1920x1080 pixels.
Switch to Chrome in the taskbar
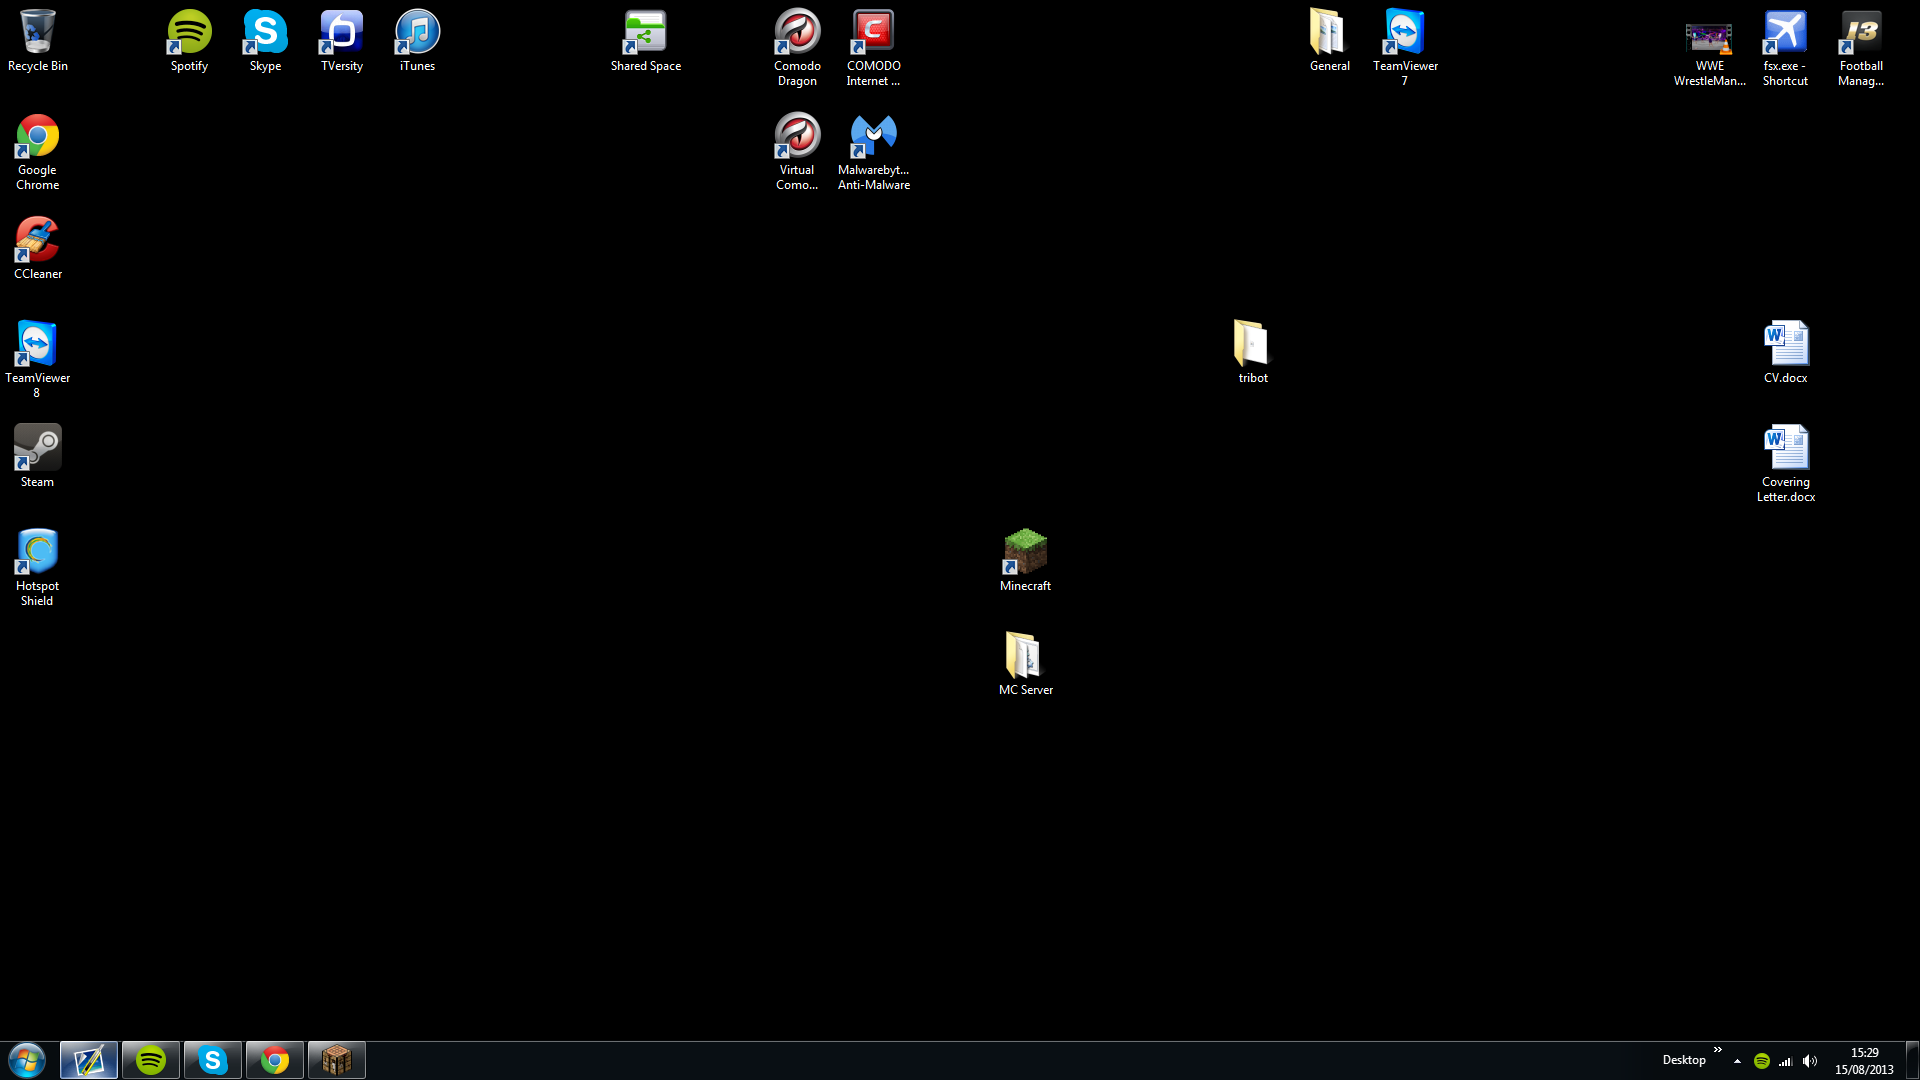pos(274,1060)
